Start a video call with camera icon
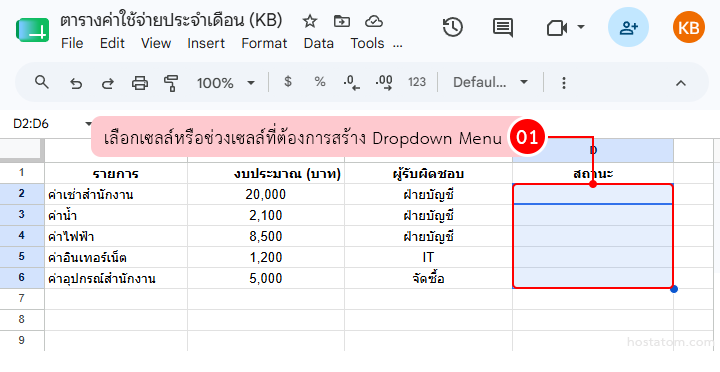 557,28
